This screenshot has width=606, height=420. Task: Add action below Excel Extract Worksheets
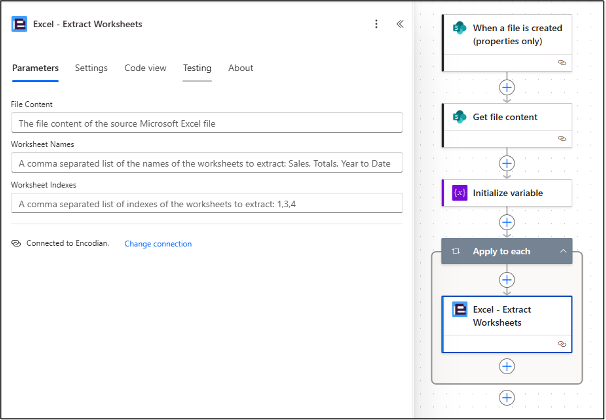[x=506, y=367]
